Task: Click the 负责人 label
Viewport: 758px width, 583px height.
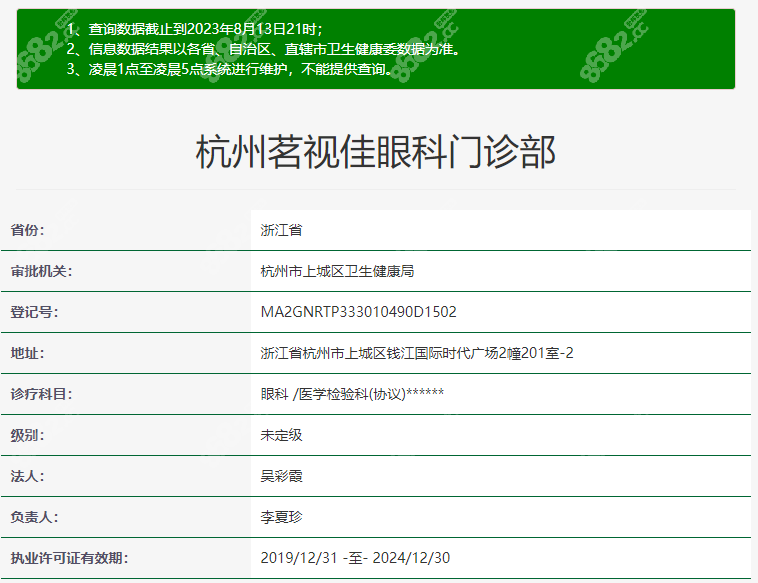Action: pyautogui.click(x=34, y=518)
